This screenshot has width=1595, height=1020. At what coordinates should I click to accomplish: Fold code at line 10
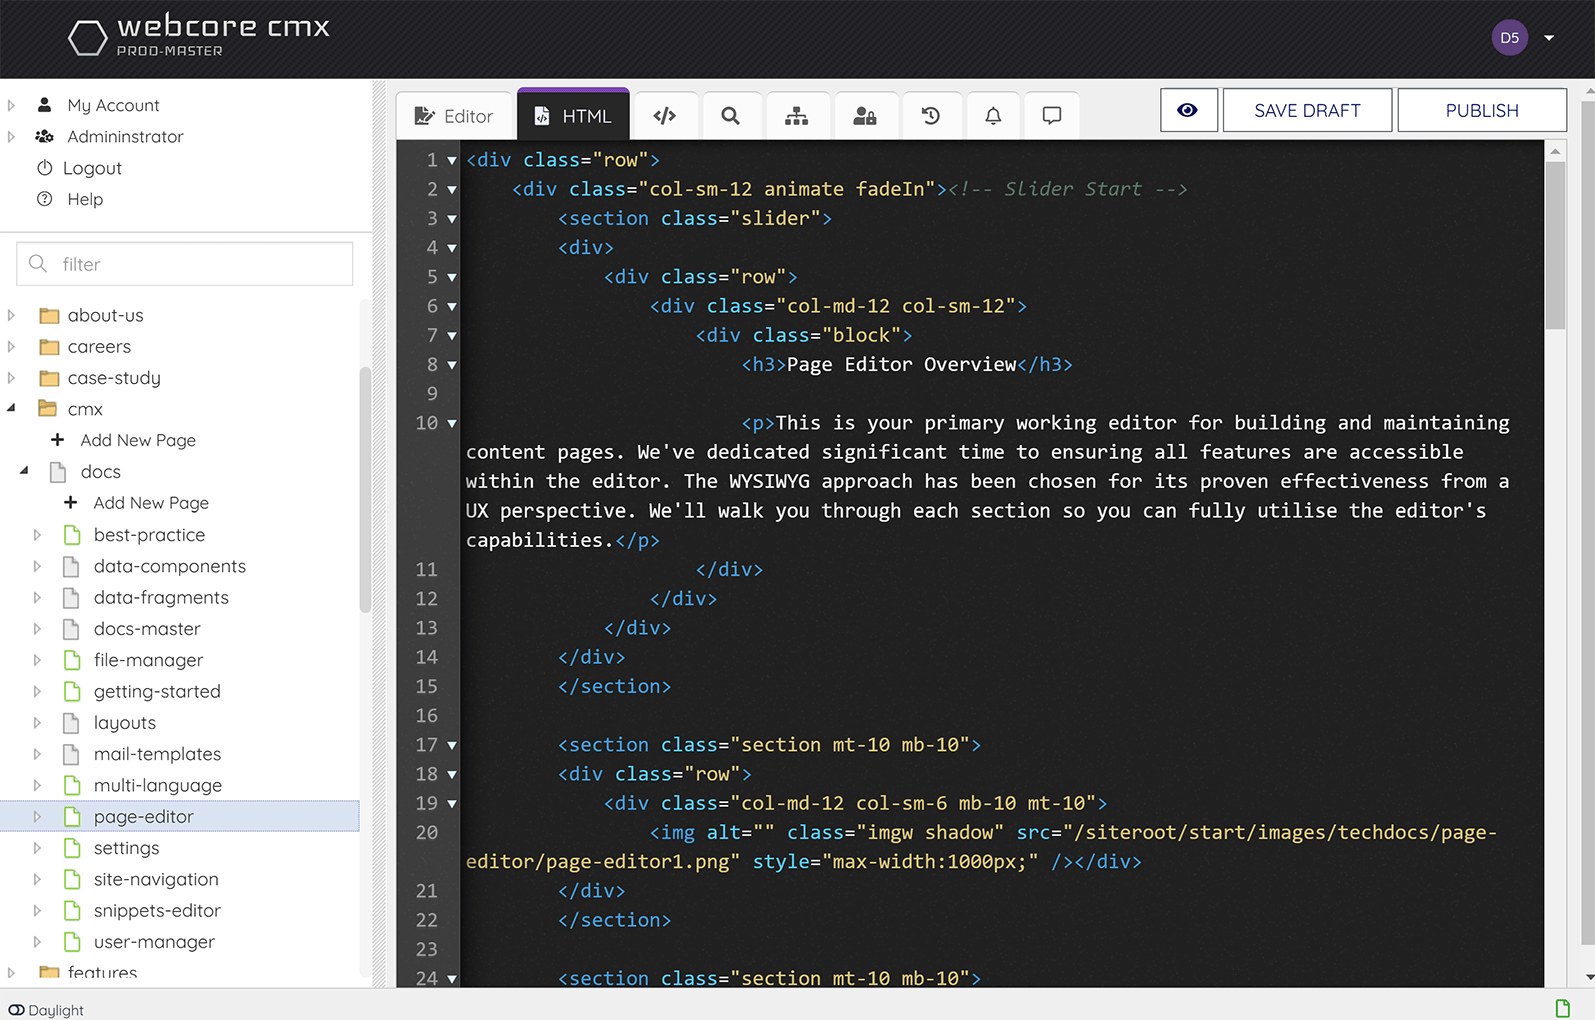(x=452, y=423)
